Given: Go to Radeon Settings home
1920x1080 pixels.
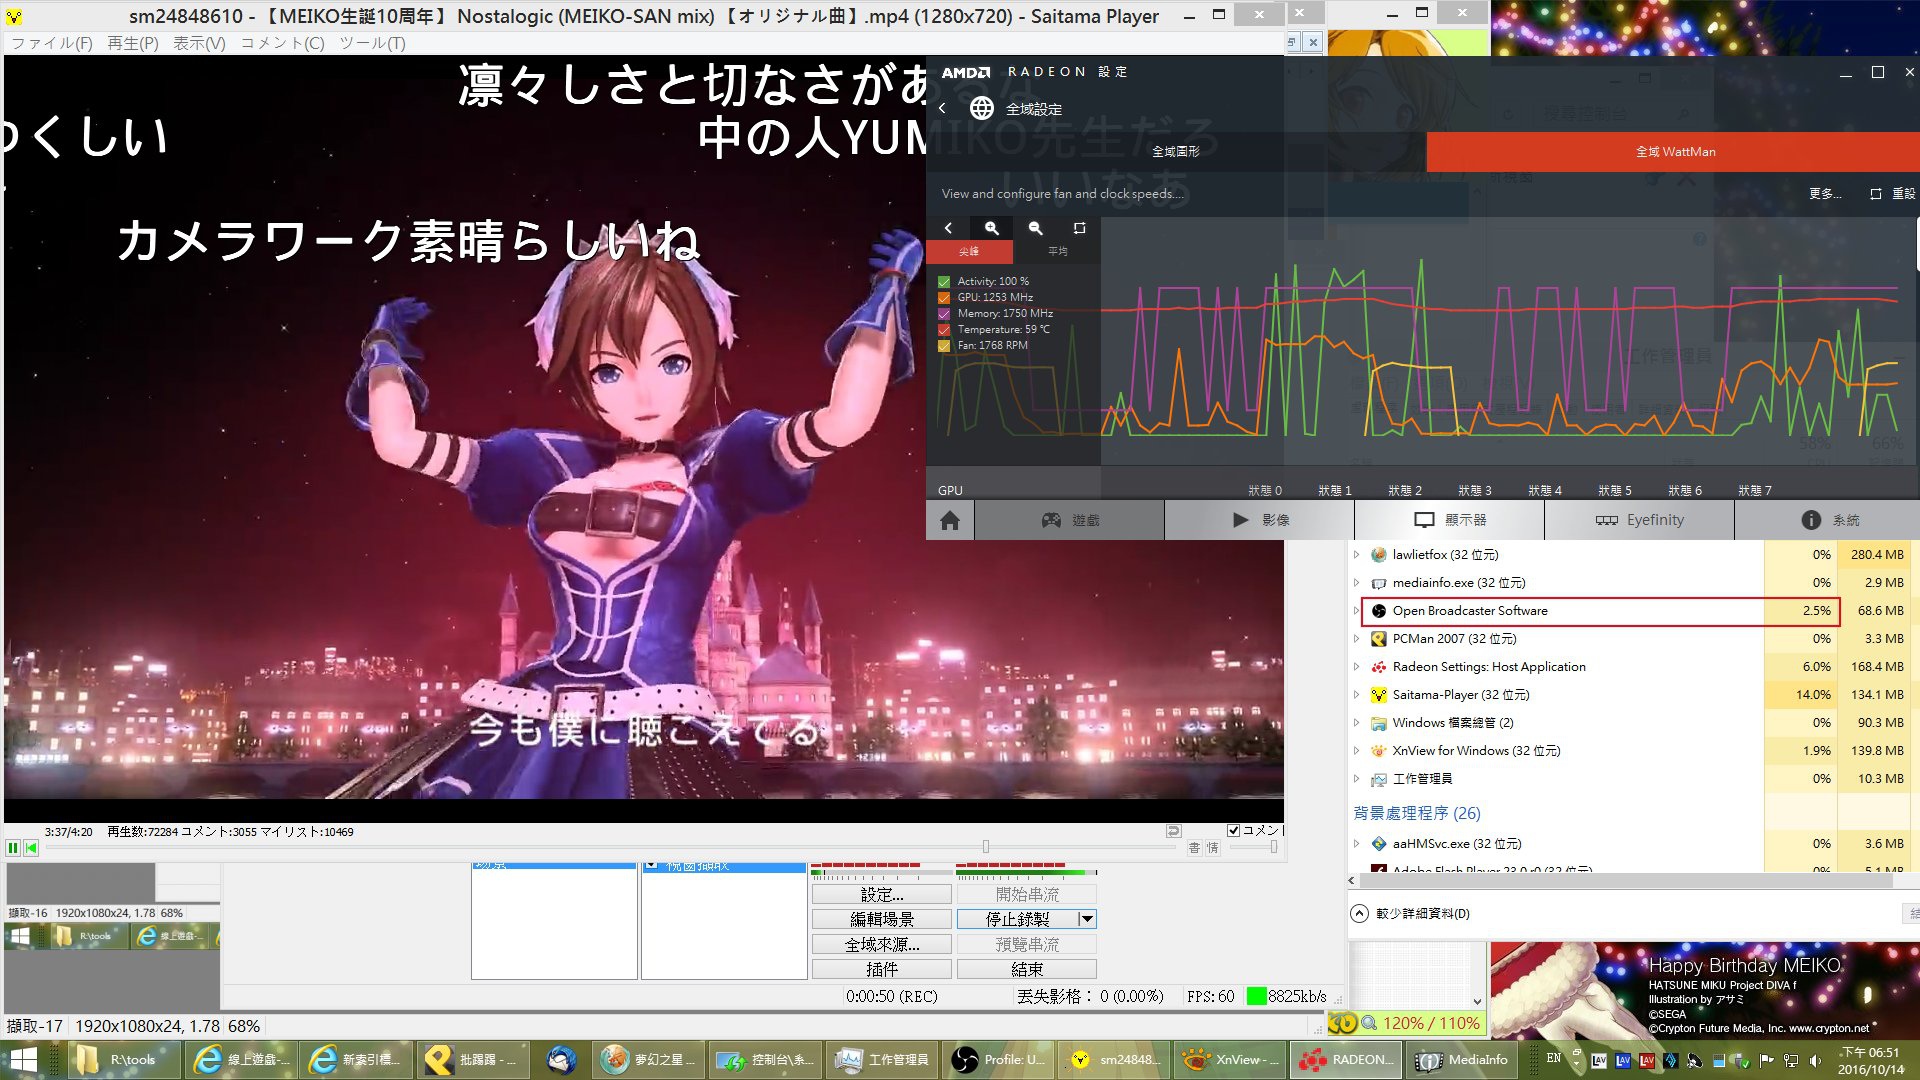Looking at the screenshot, I should point(950,520).
